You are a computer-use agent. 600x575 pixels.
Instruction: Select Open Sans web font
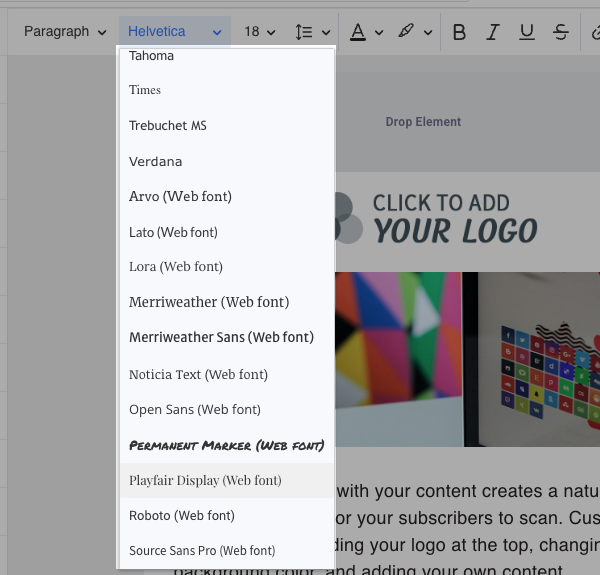[195, 409]
